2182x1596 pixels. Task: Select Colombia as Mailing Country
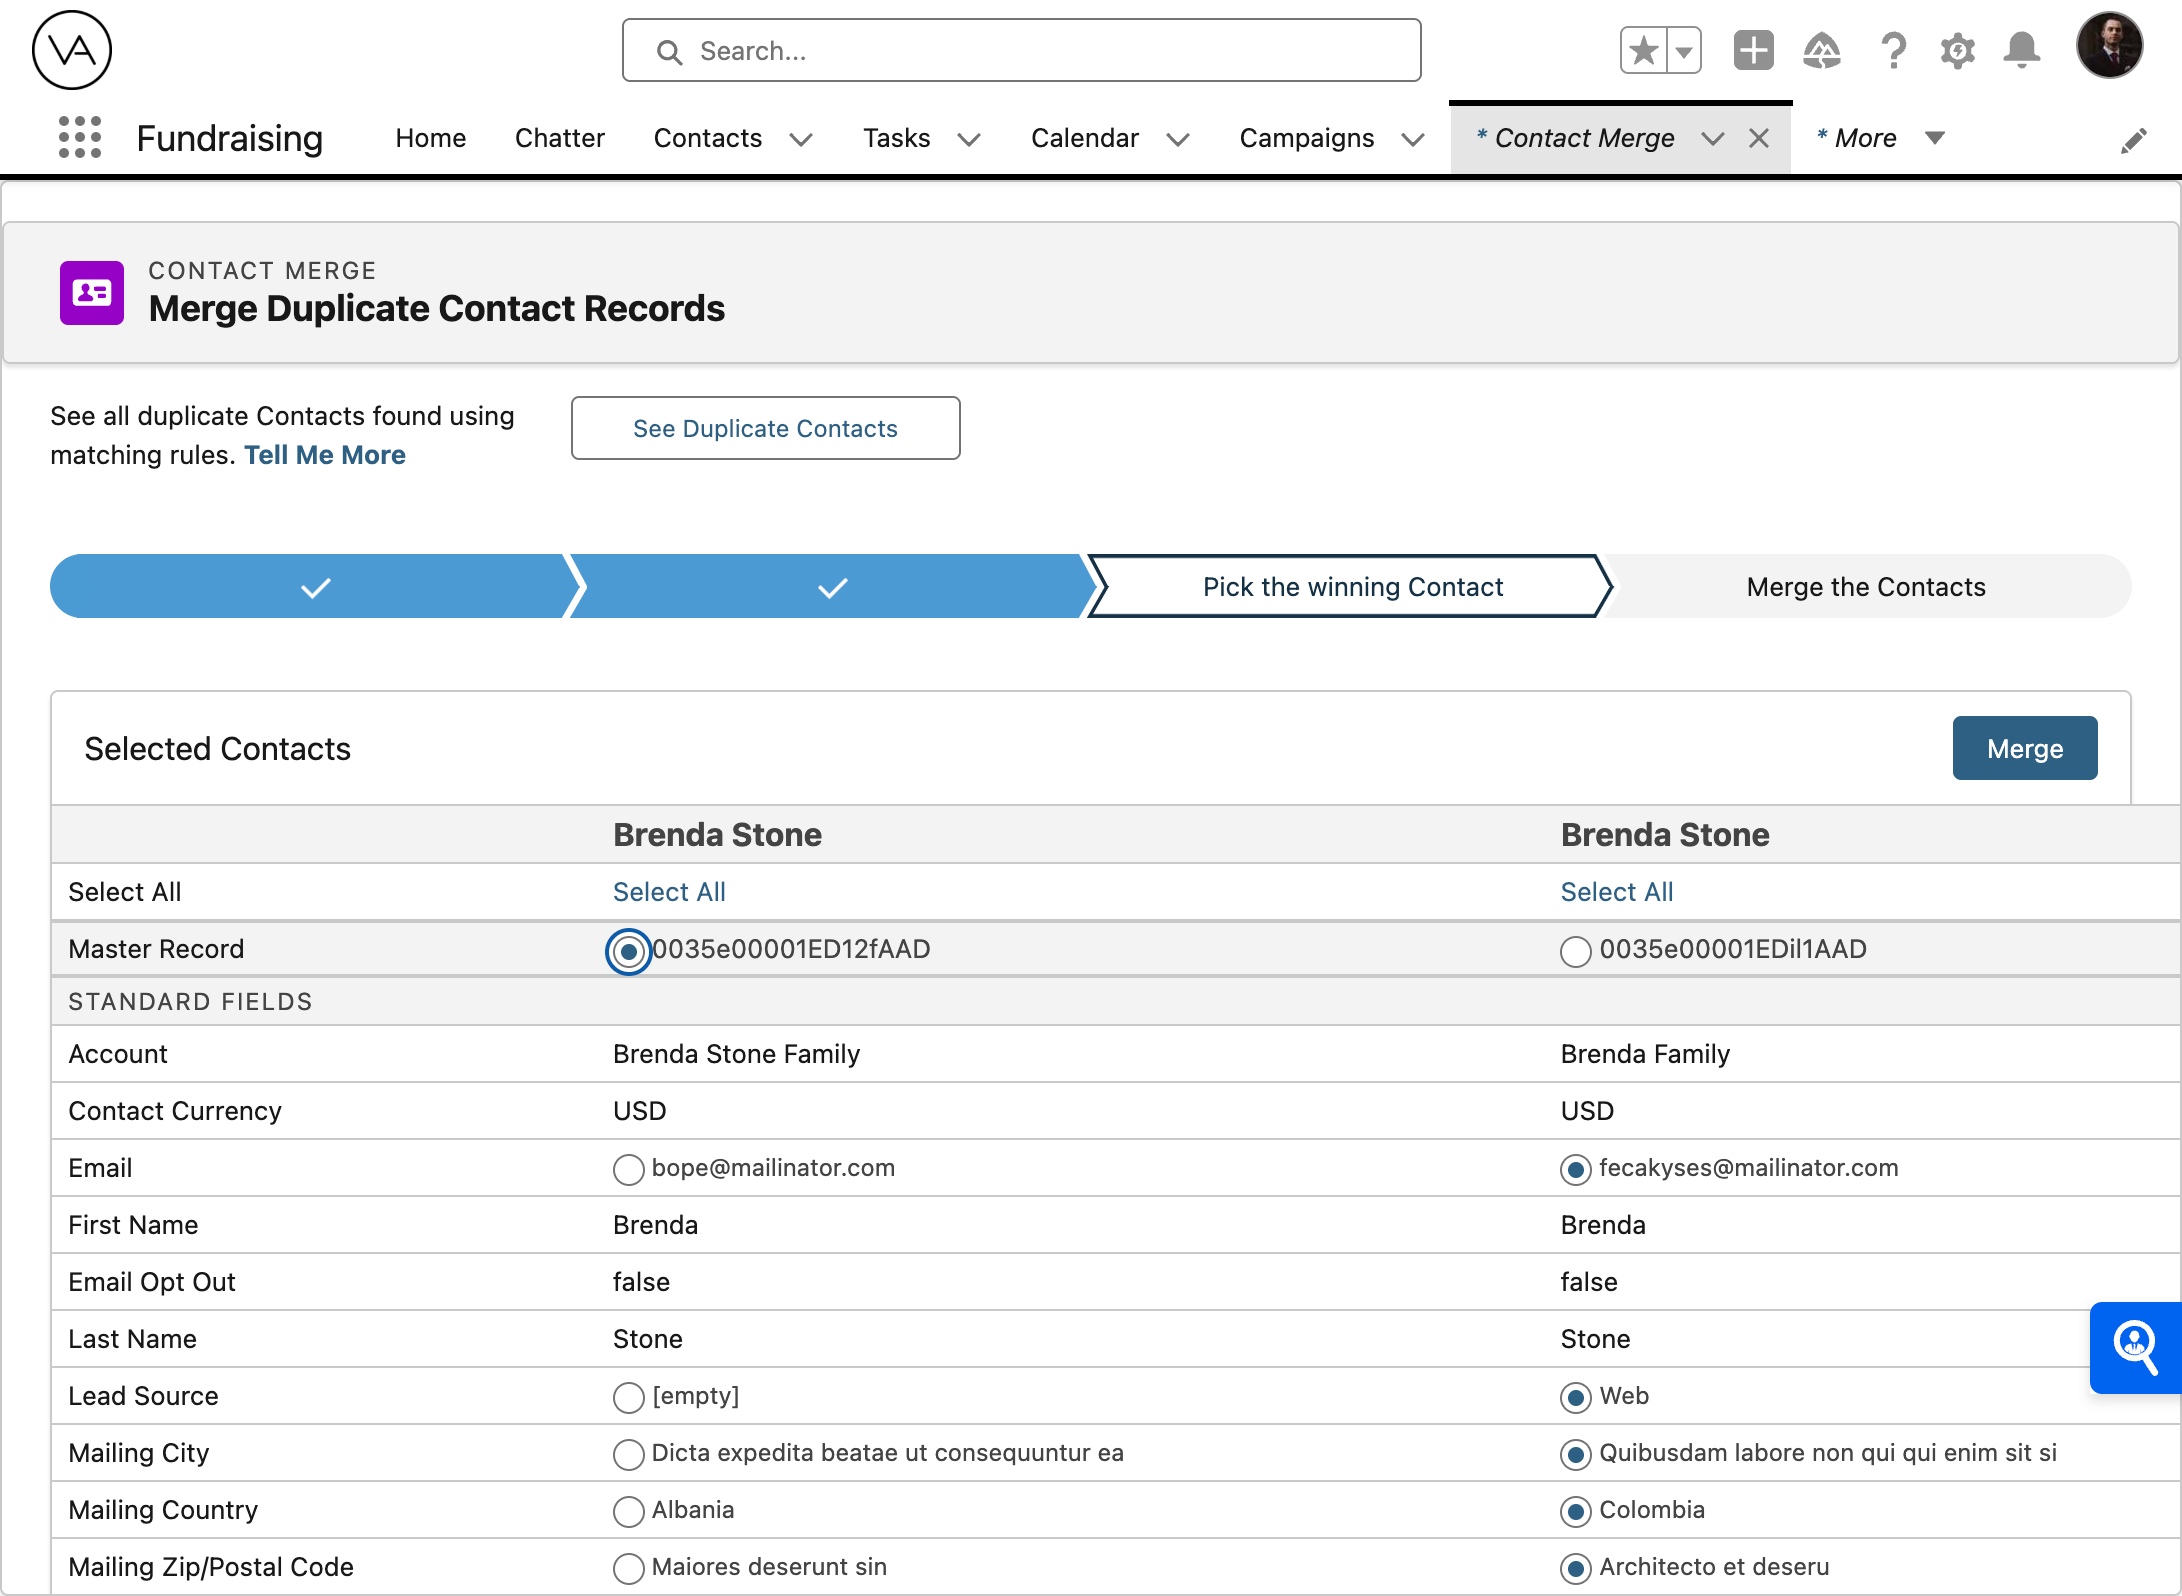(x=1575, y=1512)
